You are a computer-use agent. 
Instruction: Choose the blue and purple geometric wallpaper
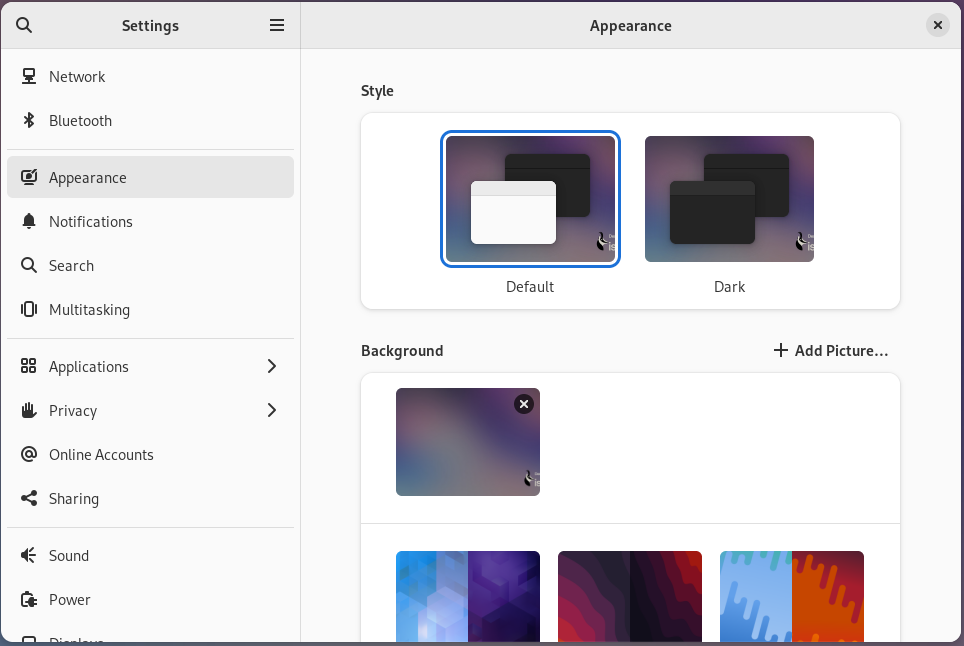(x=468, y=596)
